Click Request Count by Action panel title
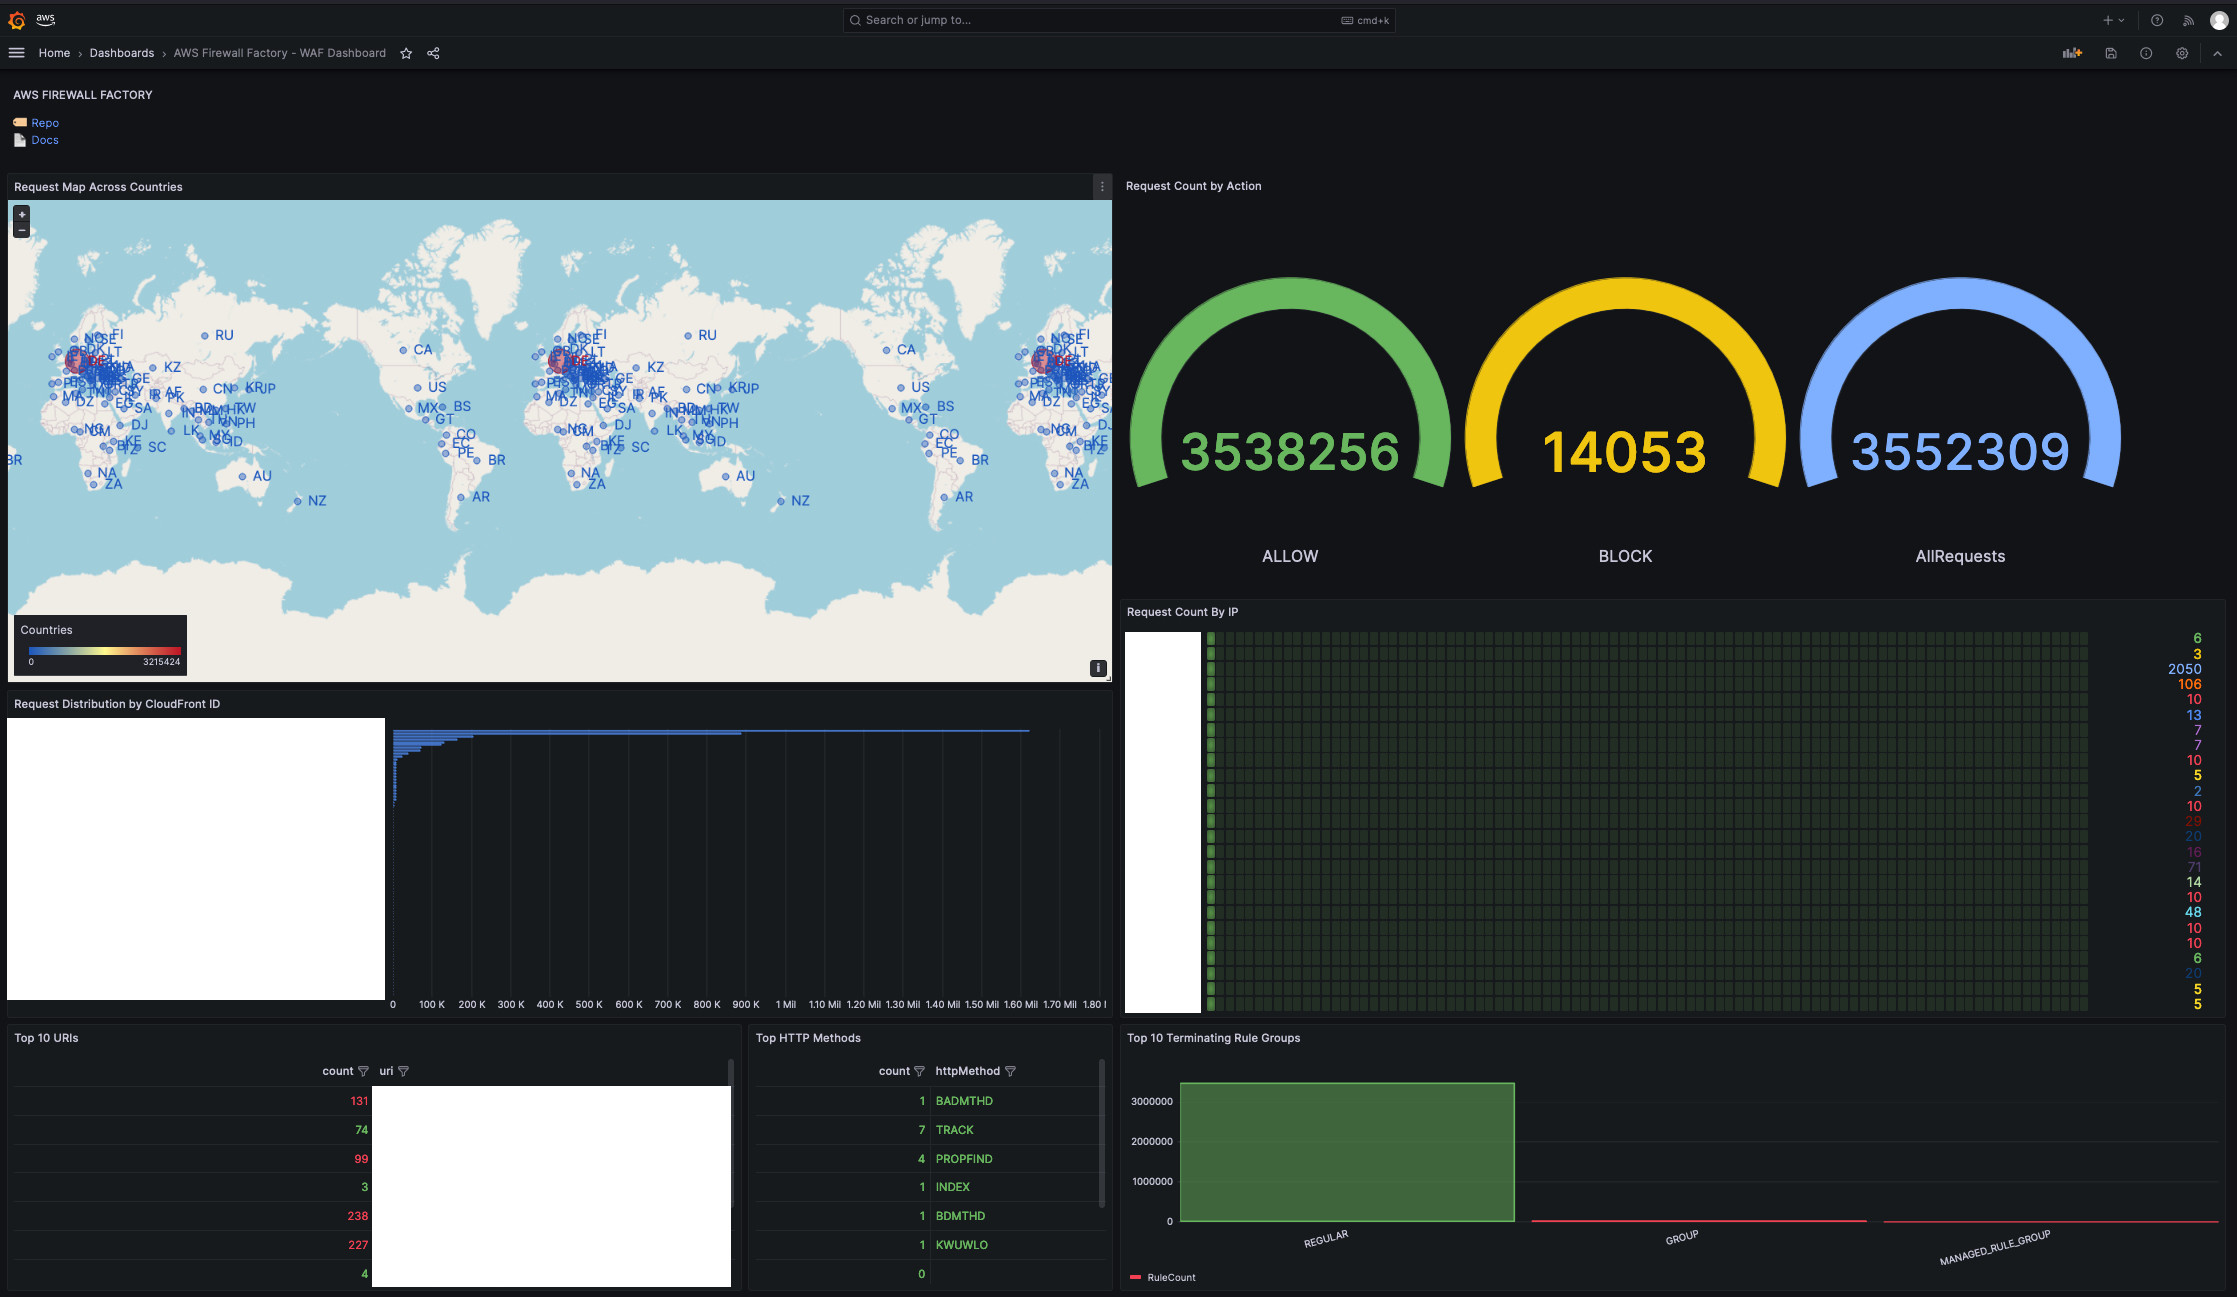The height and width of the screenshot is (1297, 2237). click(1193, 186)
